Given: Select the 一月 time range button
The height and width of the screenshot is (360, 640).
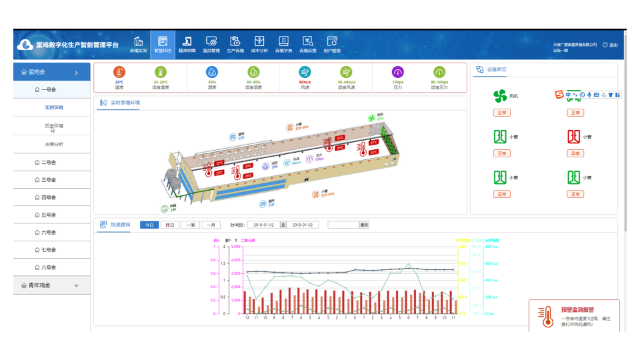Looking at the screenshot, I should click(x=211, y=225).
